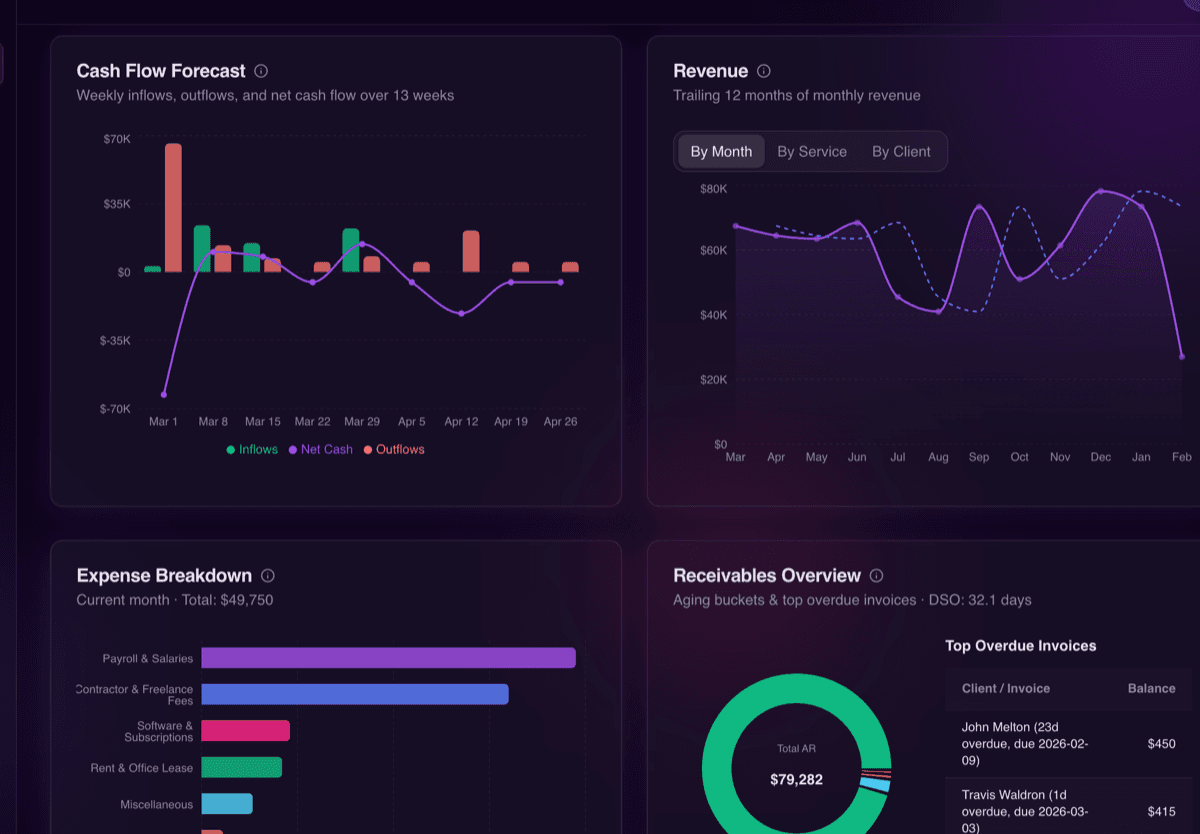Click the red Outflows legend marker

coord(367,449)
